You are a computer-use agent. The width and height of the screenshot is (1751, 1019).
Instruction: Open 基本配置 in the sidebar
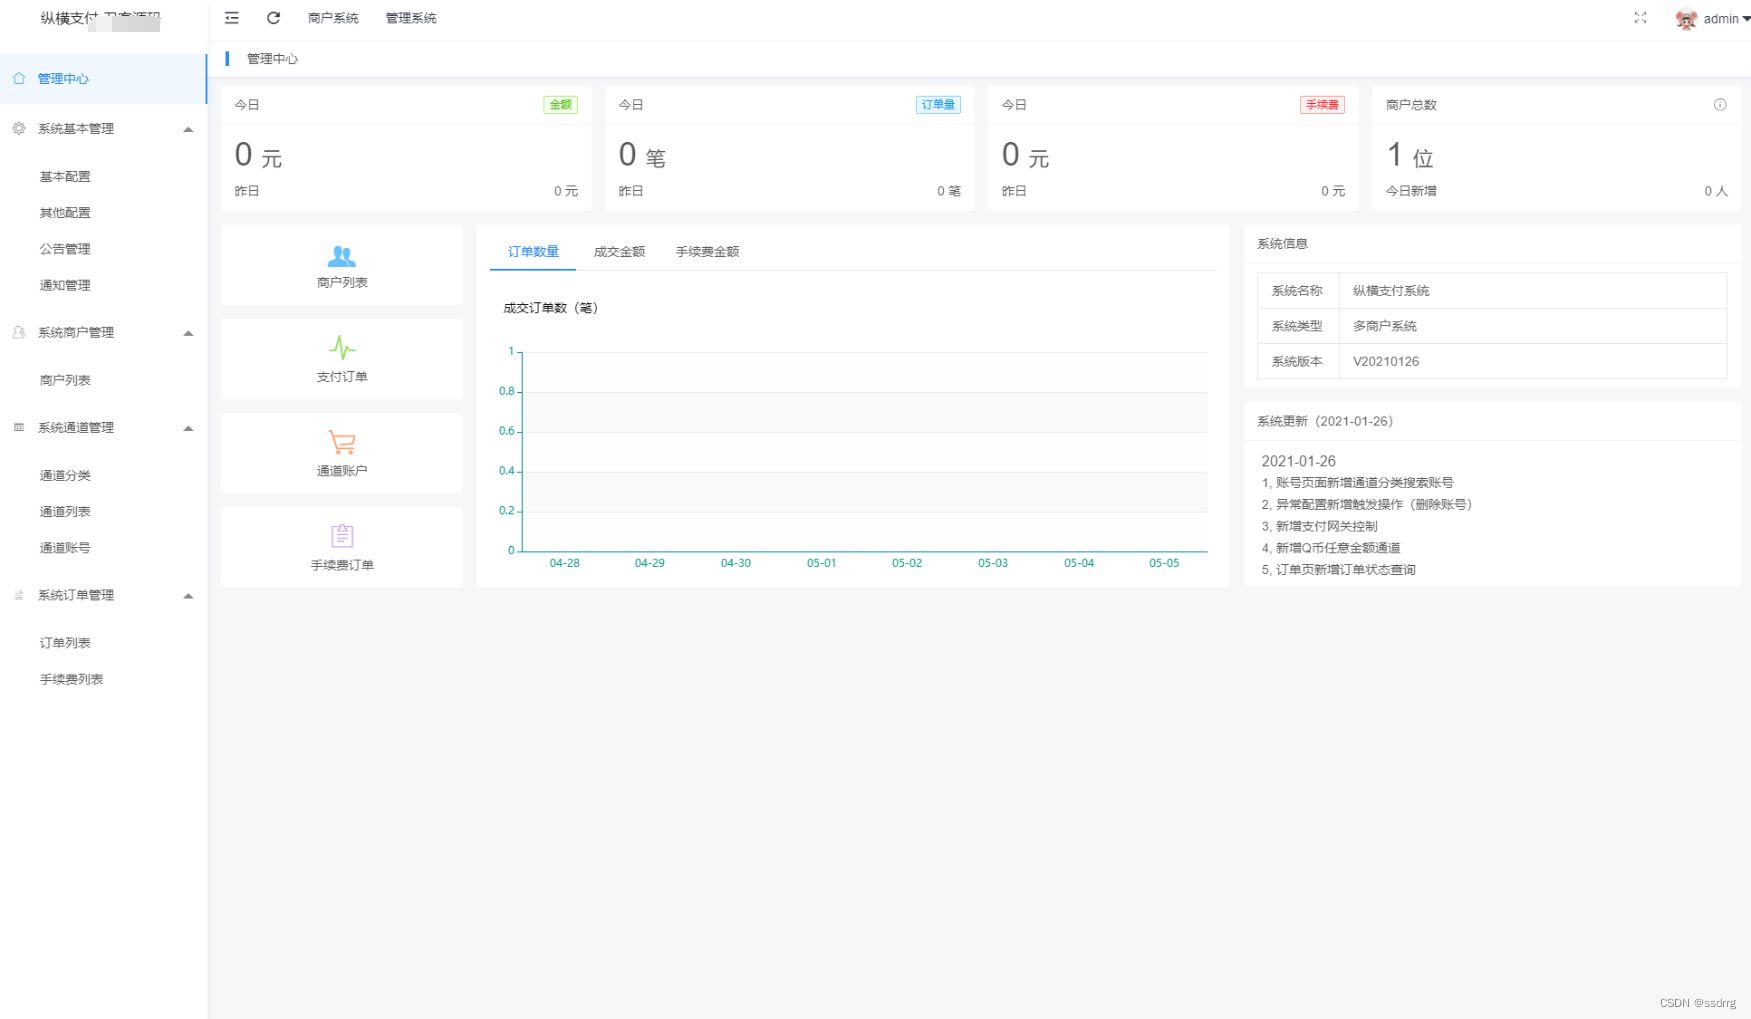65,177
